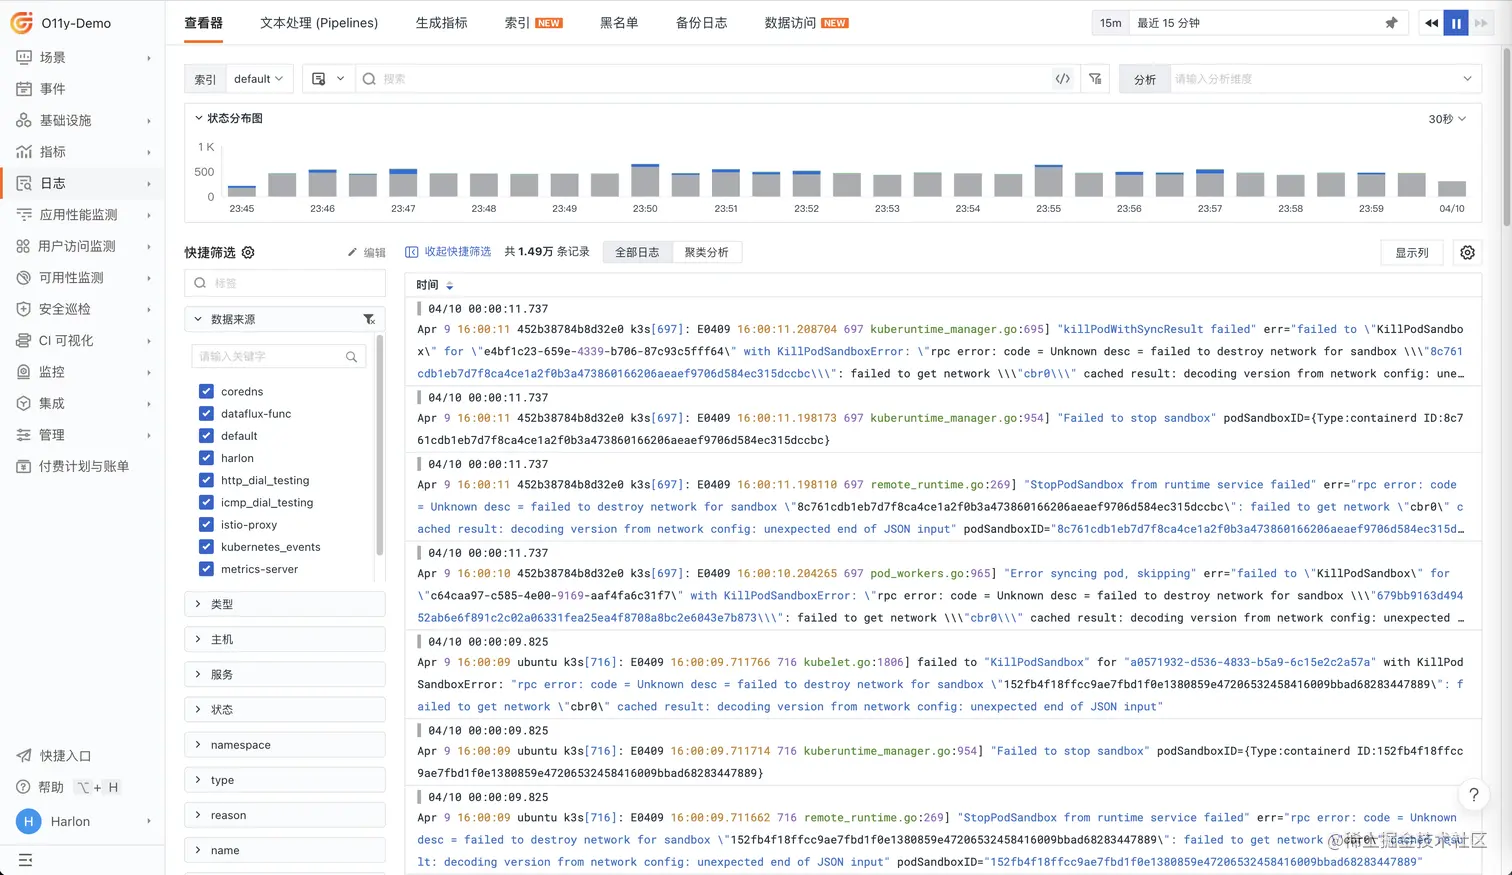Collapse the 状态分布图 section
The height and width of the screenshot is (875, 1512).
click(x=199, y=118)
